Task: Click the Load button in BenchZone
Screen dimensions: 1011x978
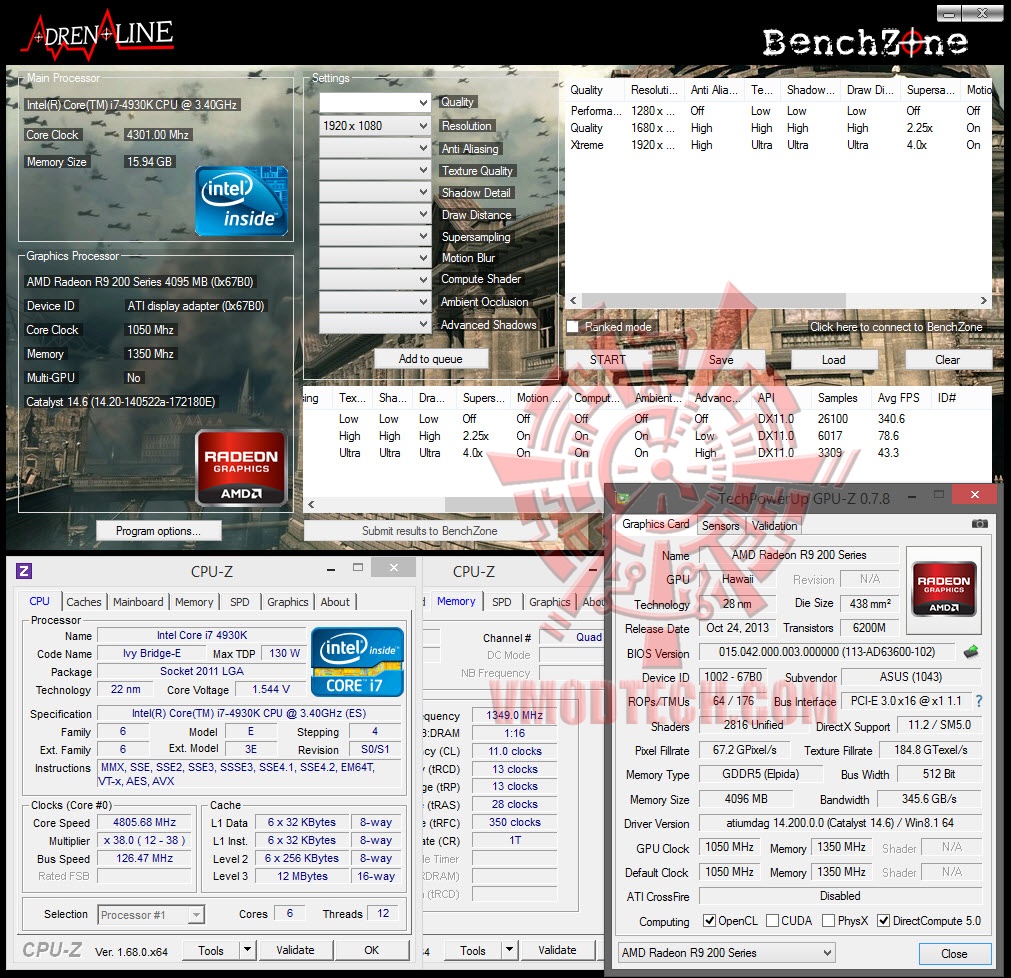Action: [834, 360]
